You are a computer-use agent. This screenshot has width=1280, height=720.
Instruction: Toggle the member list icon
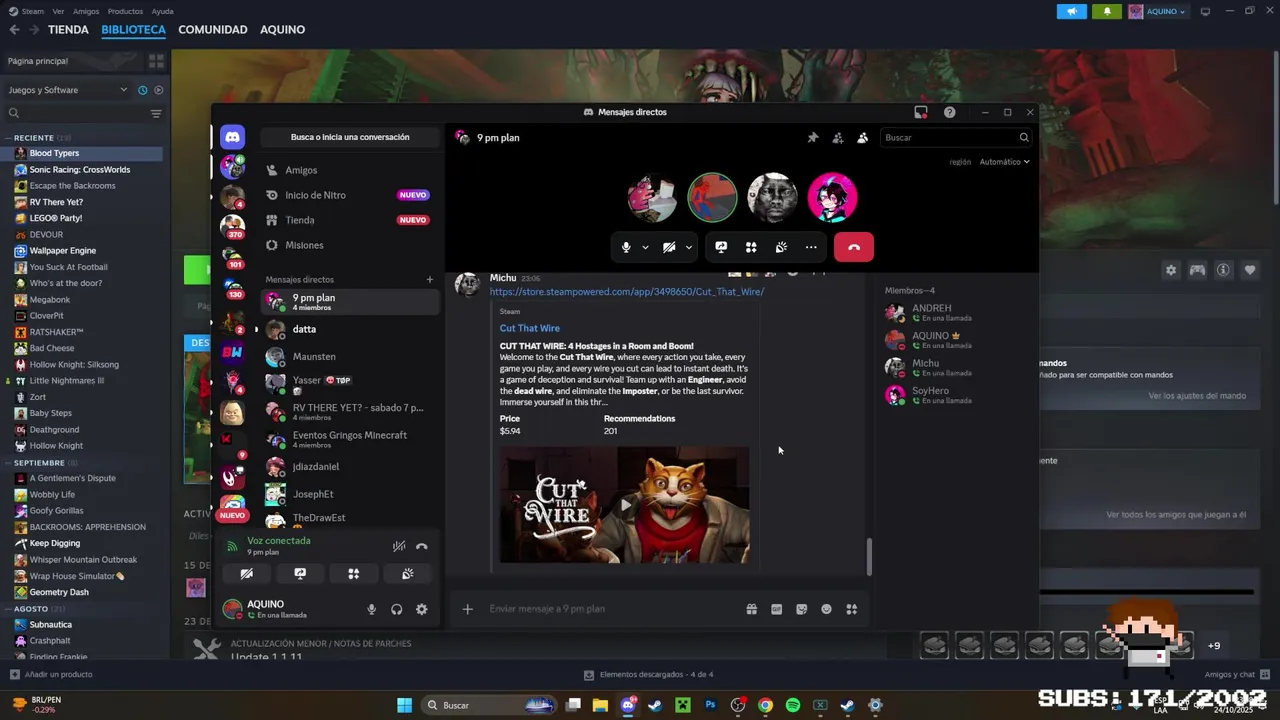click(862, 138)
